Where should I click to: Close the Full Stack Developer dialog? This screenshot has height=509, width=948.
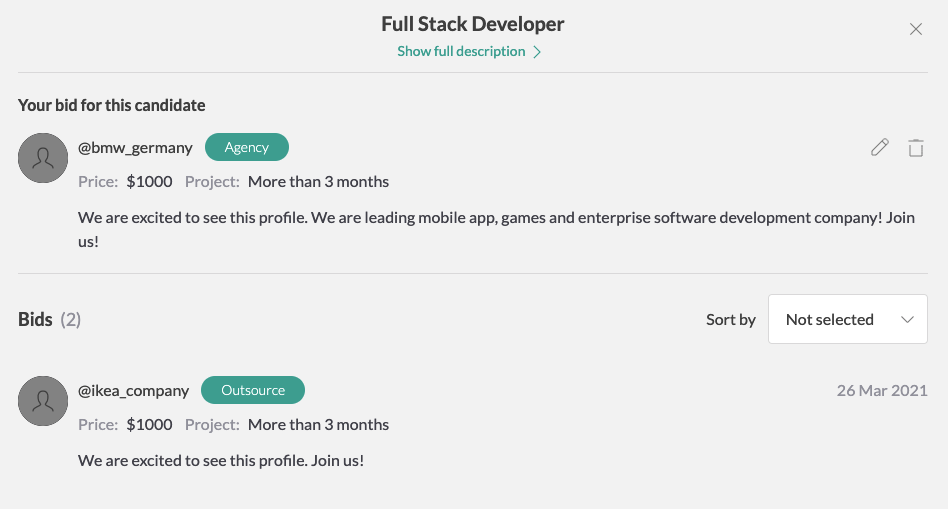[915, 29]
